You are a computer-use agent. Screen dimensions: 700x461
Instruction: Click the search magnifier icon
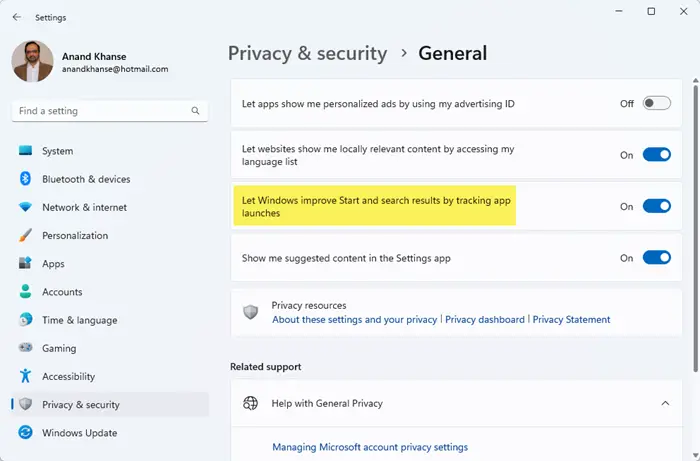(195, 111)
